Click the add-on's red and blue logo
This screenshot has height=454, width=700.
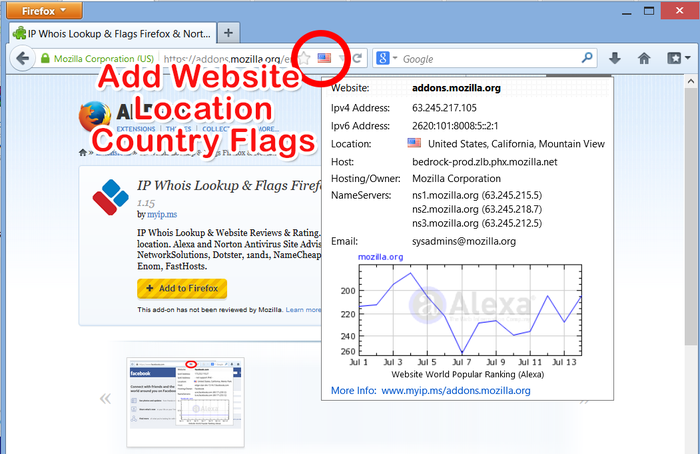(x=110, y=197)
